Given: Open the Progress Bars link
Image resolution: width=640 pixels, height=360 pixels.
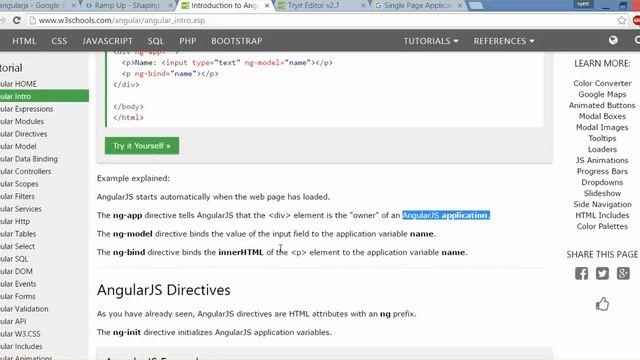Looking at the screenshot, I should 602,171.
